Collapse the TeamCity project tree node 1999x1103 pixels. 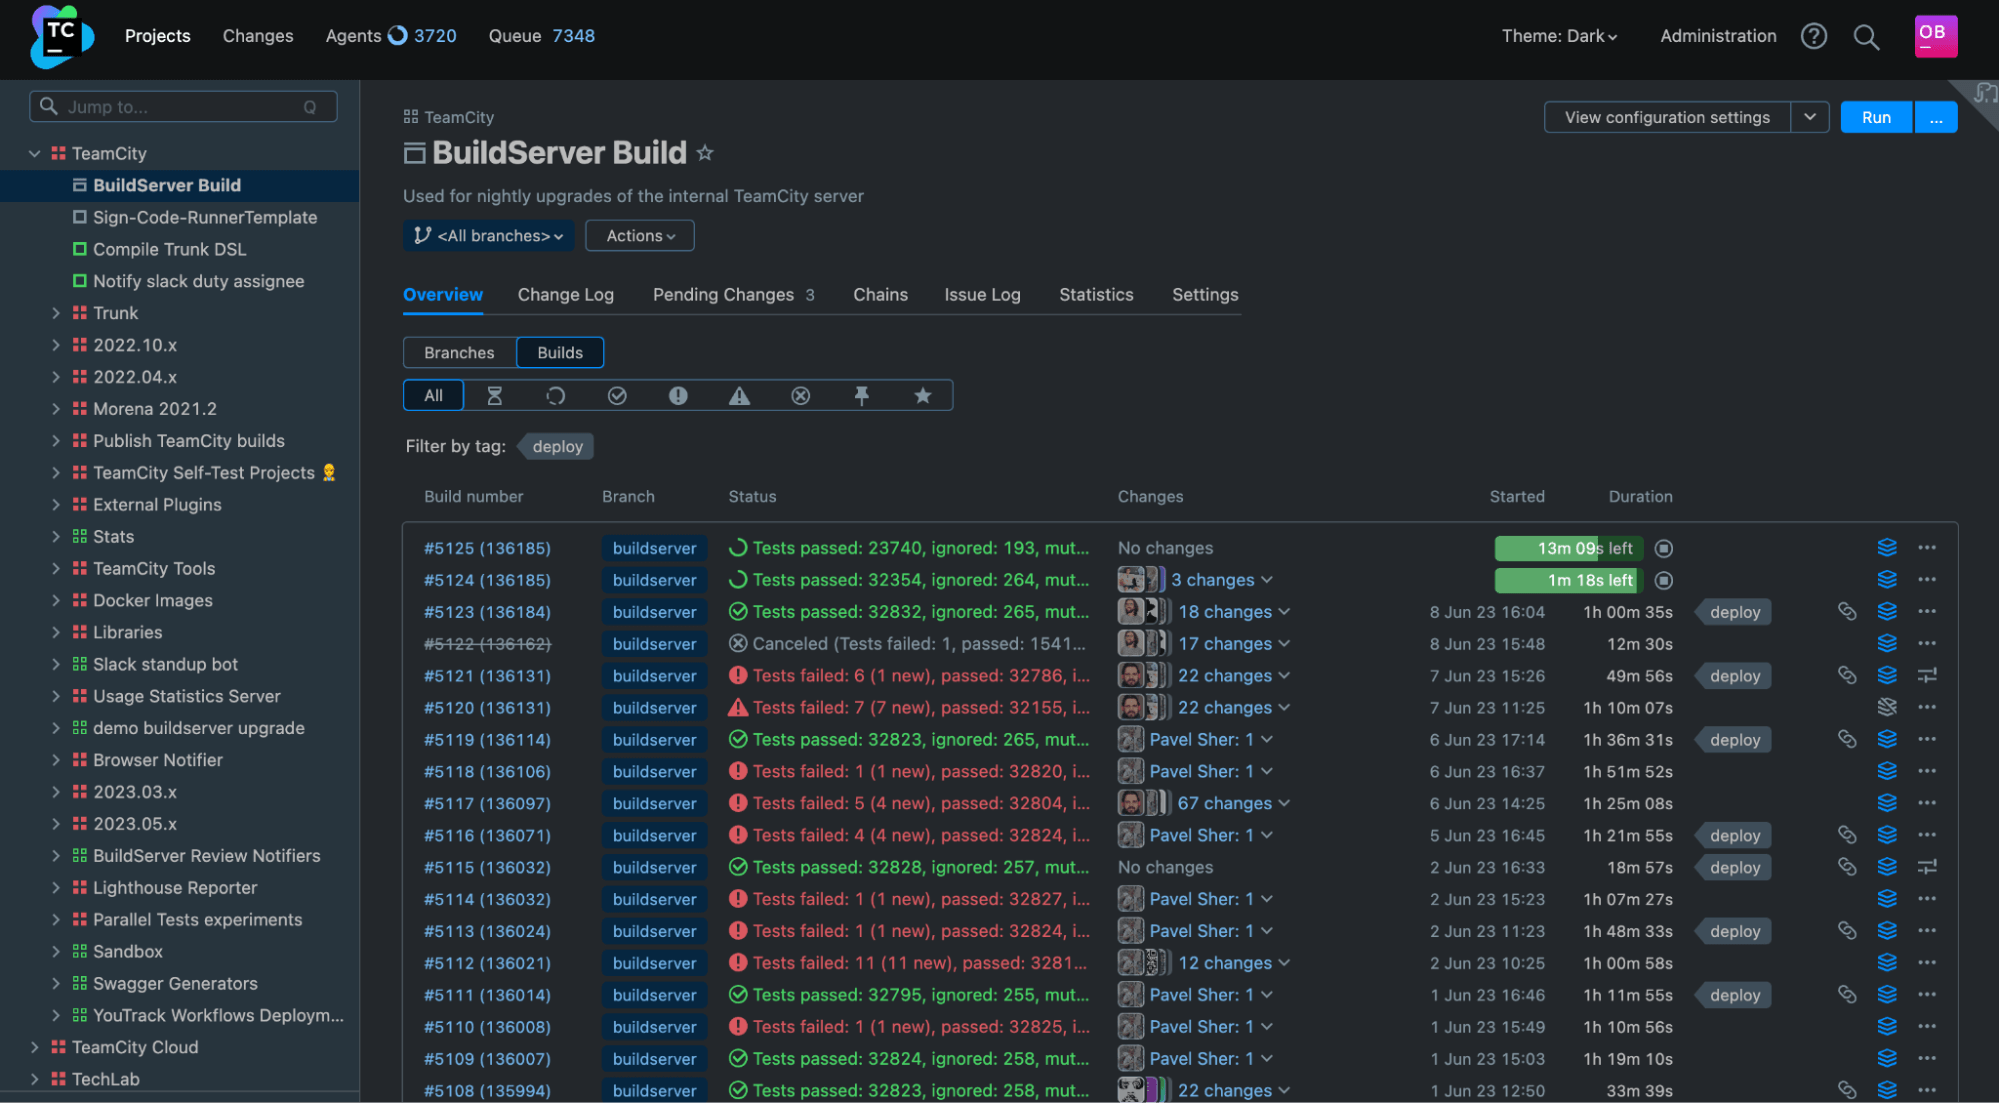coord(34,153)
